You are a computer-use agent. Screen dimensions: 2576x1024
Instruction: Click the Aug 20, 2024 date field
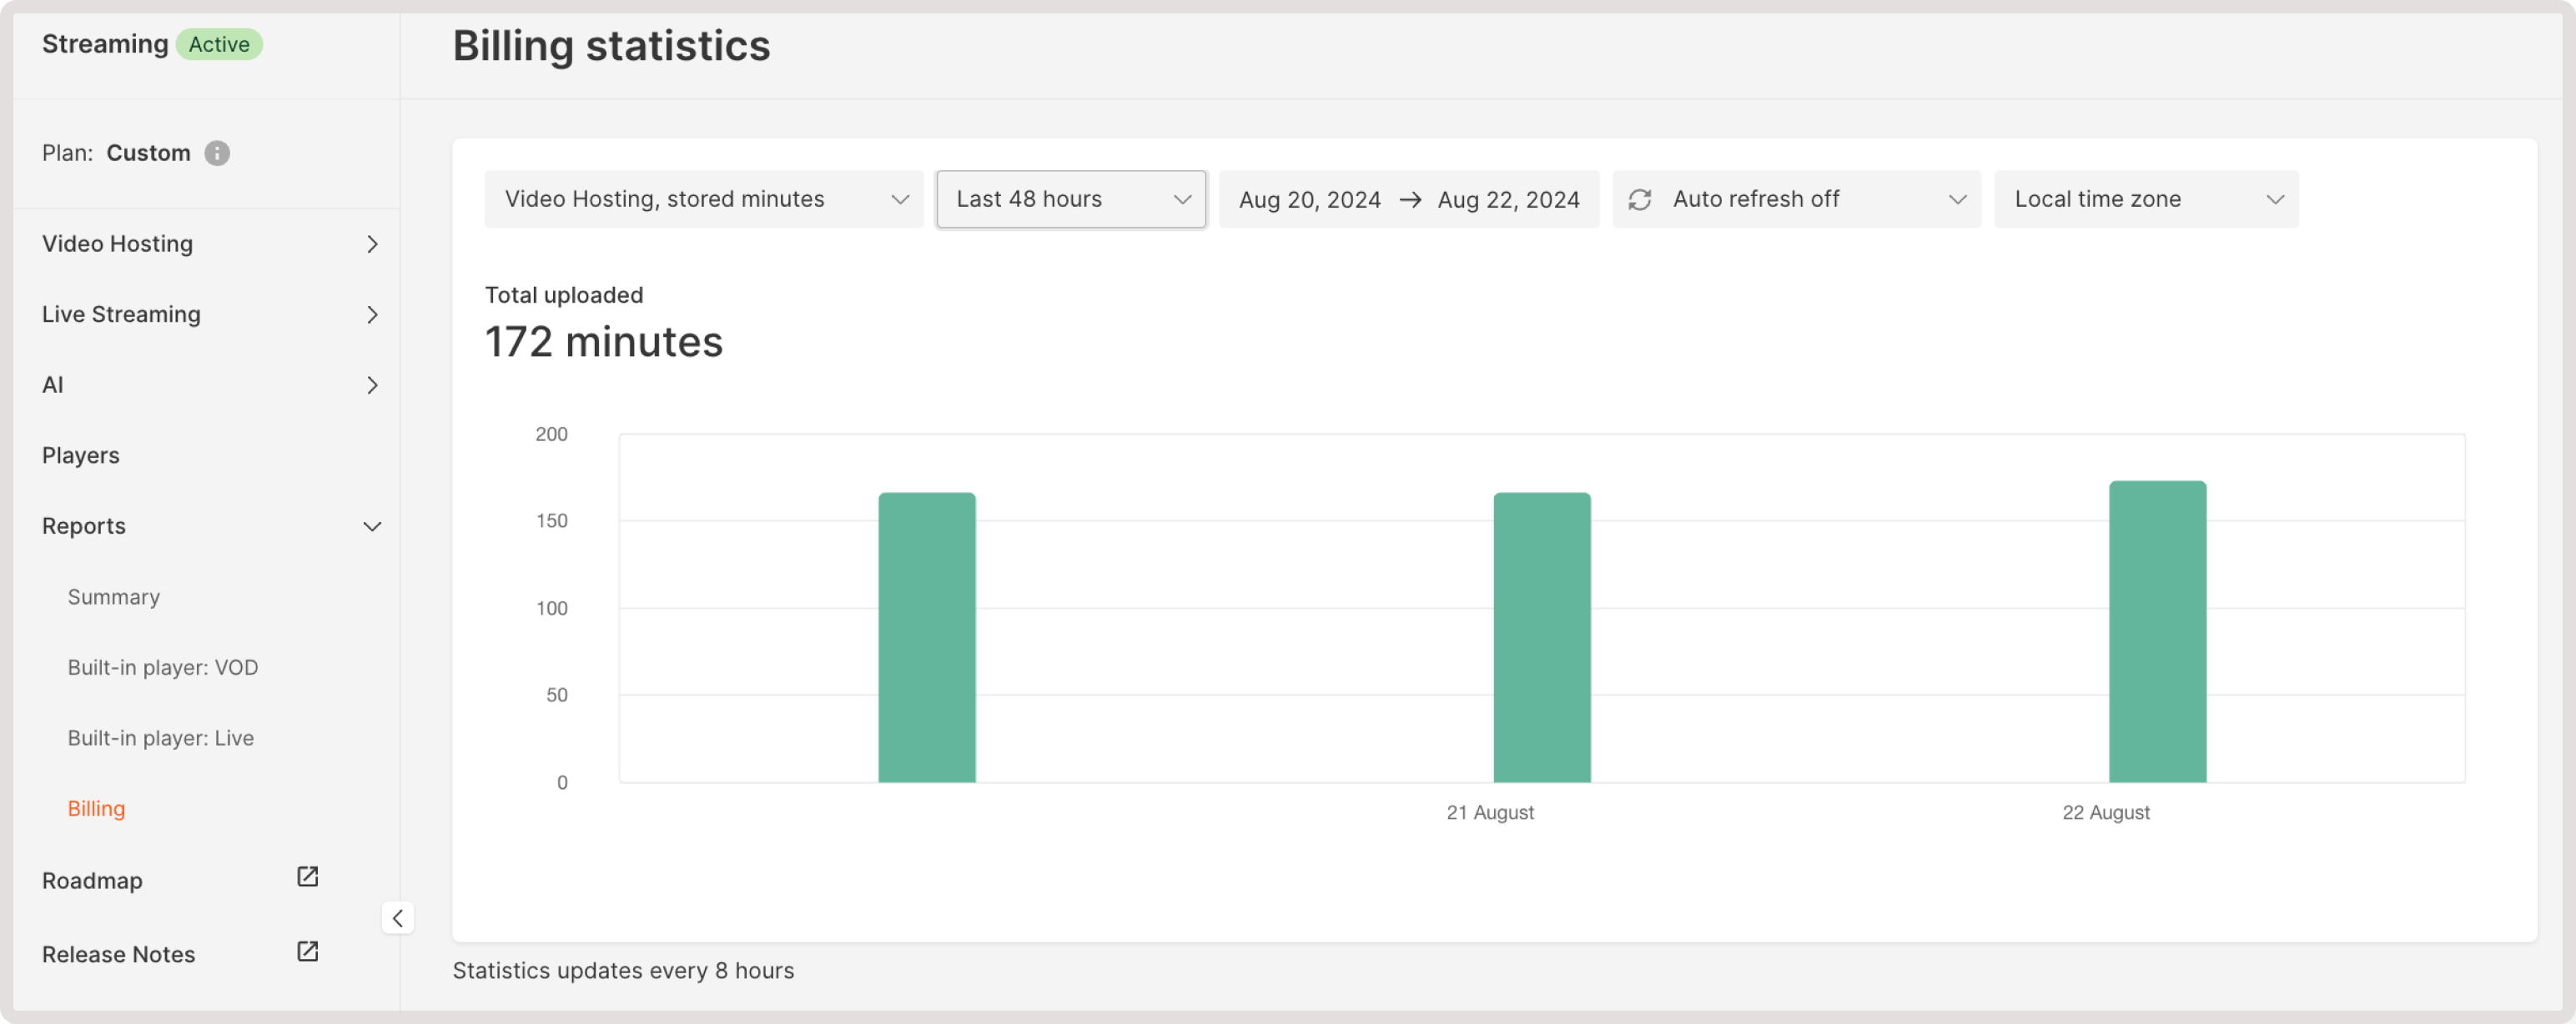pyautogui.click(x=1310, y=199)
